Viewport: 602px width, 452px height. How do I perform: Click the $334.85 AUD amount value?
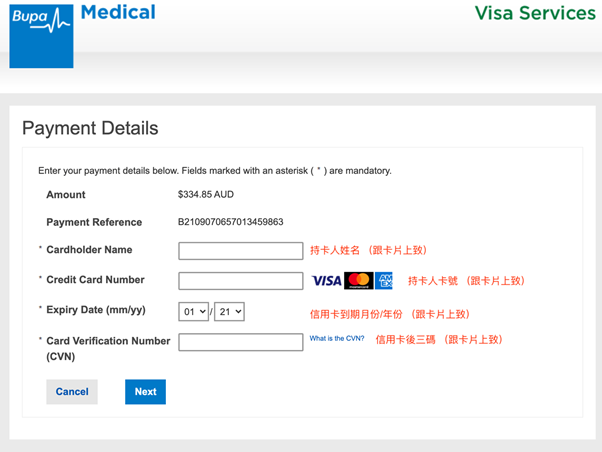pos(205,195)
